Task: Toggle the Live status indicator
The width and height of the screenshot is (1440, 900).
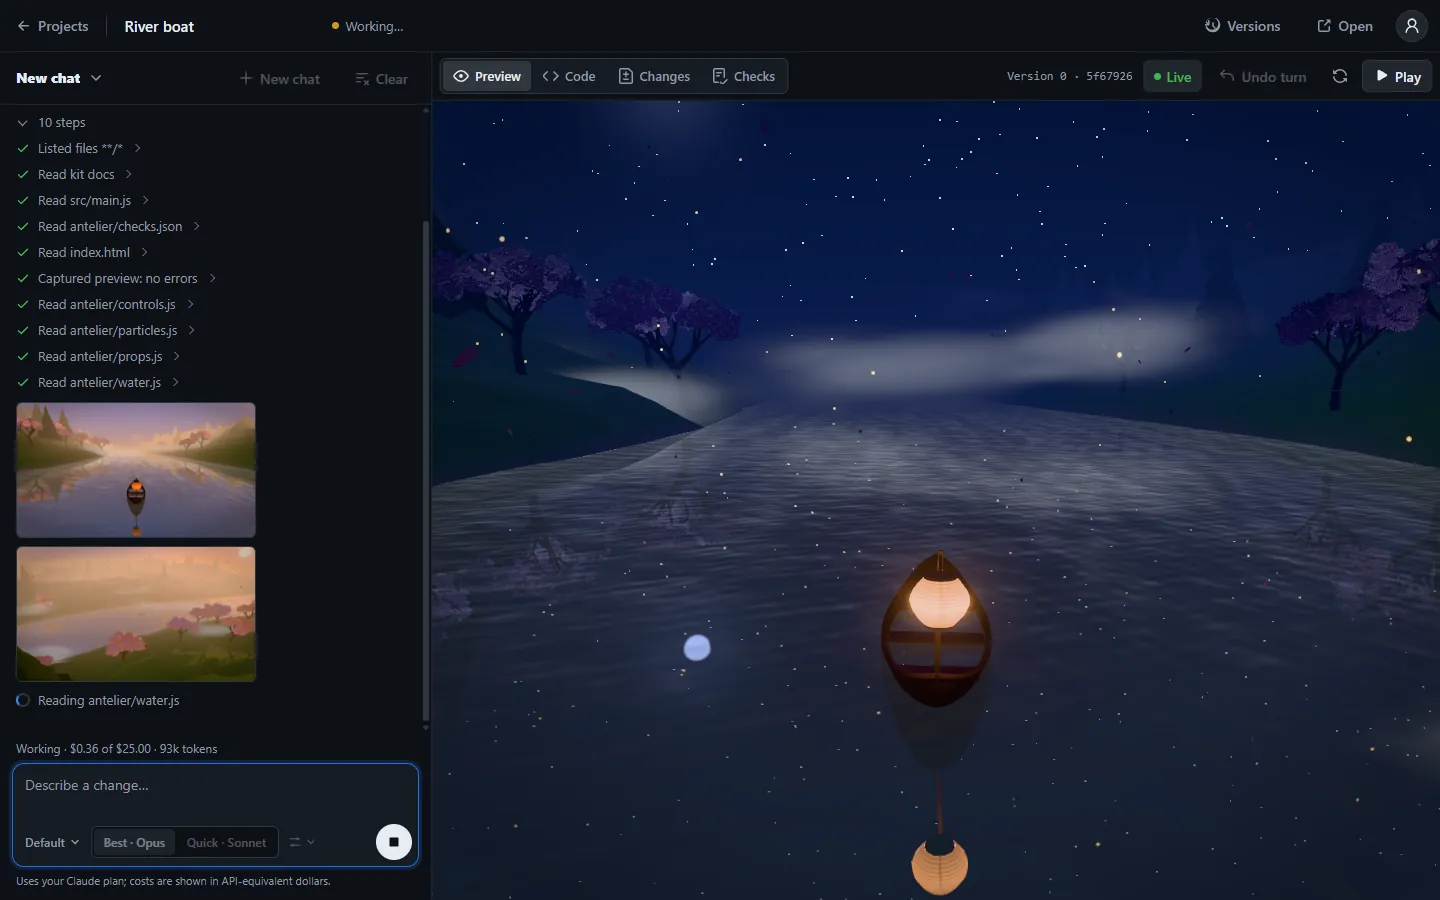Action: [x=1173, y=77]
